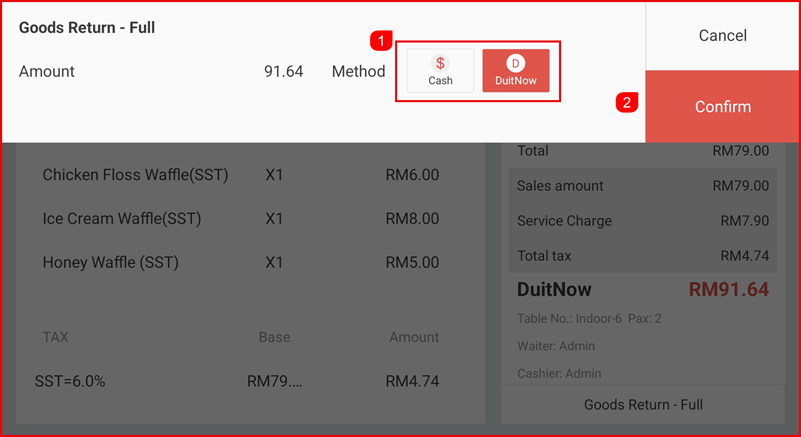The width and height of the screenshot is (801, 437).
Task: Click the dollar sign icon for Cash
Action: coord(440,63)
